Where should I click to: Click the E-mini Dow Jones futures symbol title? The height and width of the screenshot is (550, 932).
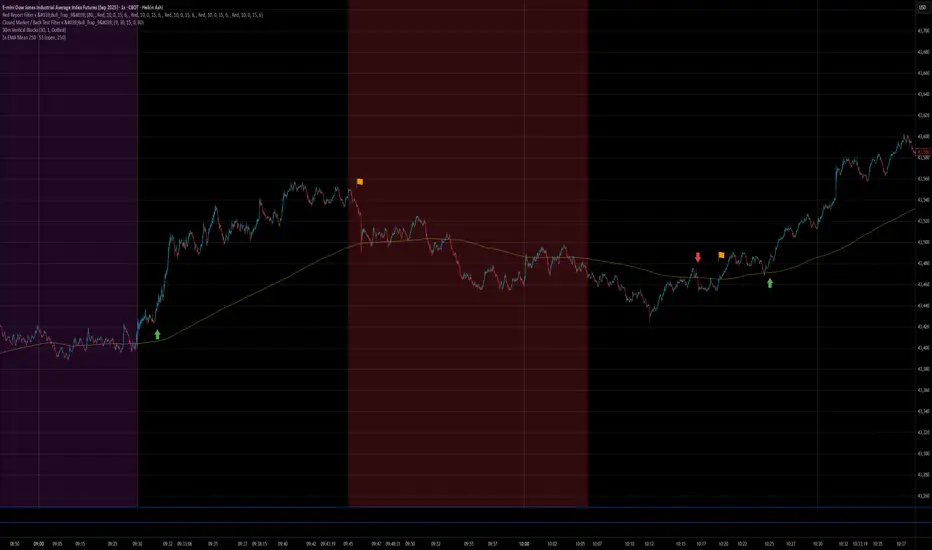point(82,7)
